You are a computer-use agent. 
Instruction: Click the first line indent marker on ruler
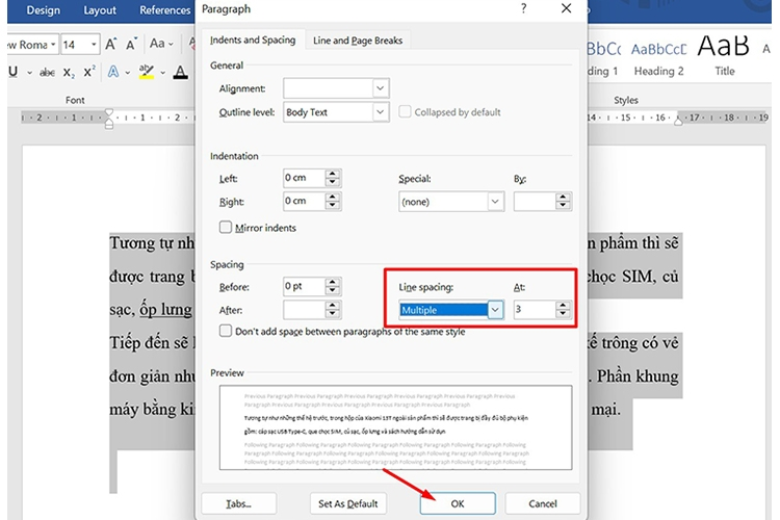tap(109, 113)
